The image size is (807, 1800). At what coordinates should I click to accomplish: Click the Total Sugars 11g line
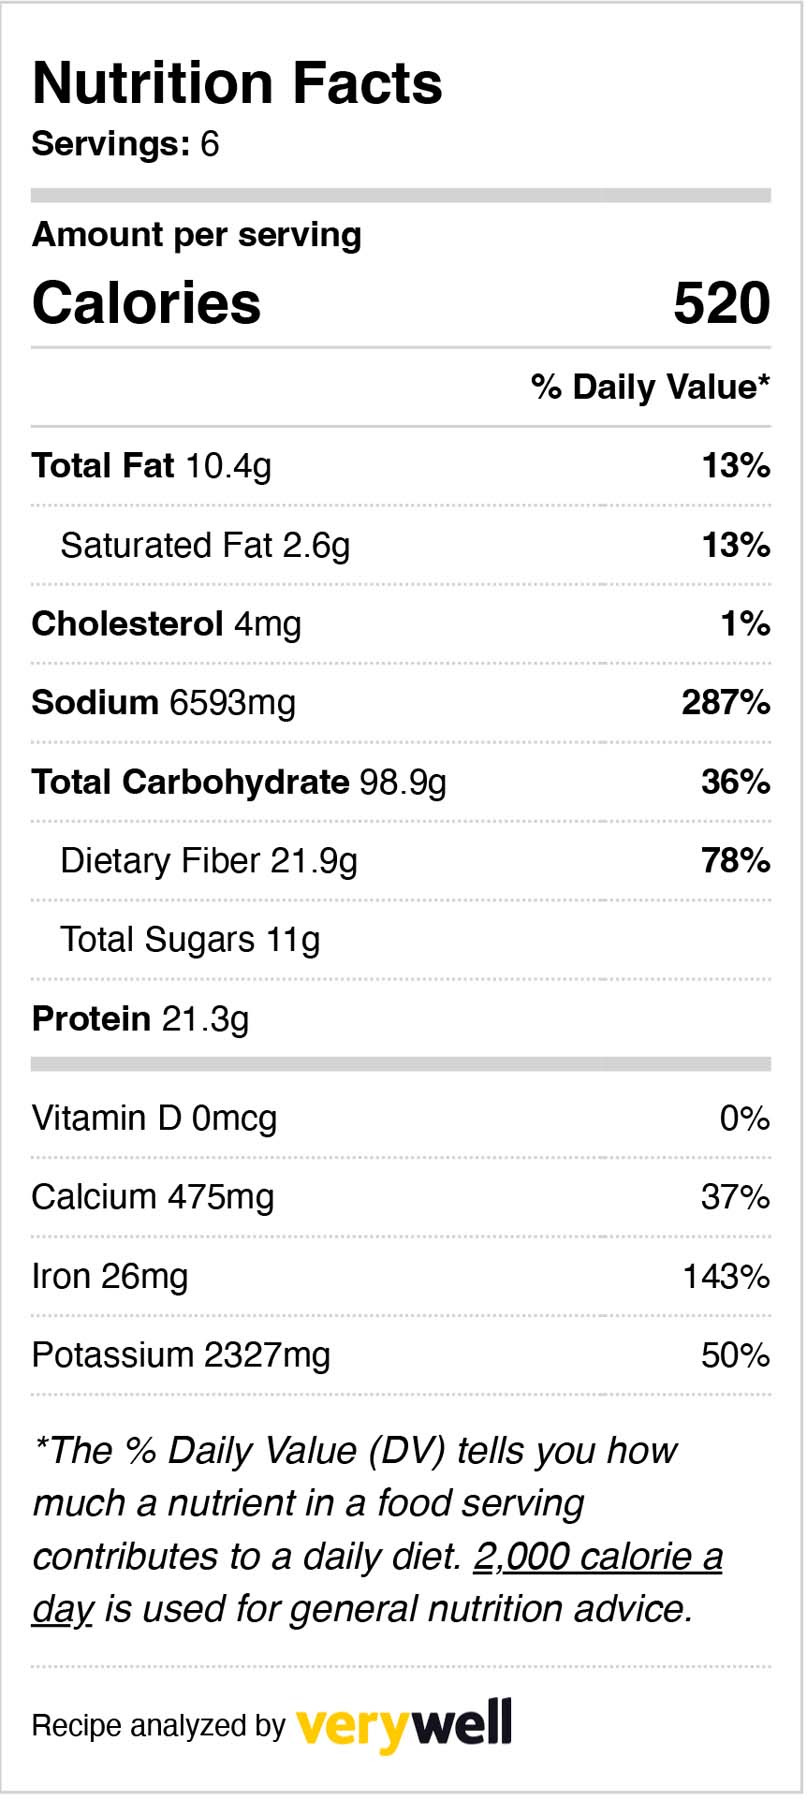(x=190, y=940)
